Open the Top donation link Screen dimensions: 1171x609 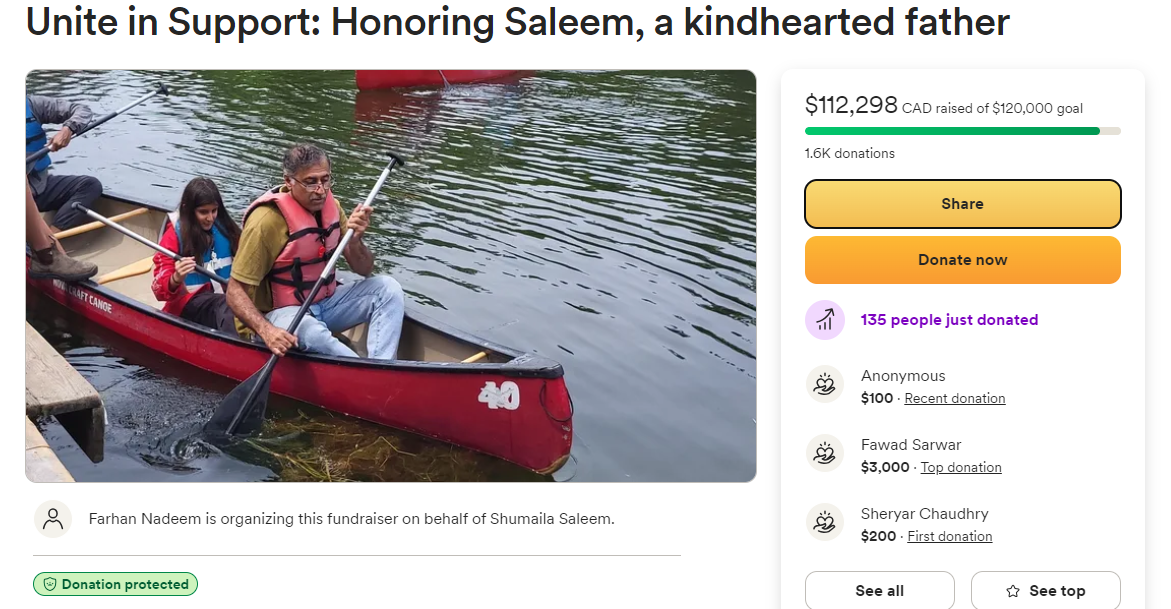tap(960, 467)
